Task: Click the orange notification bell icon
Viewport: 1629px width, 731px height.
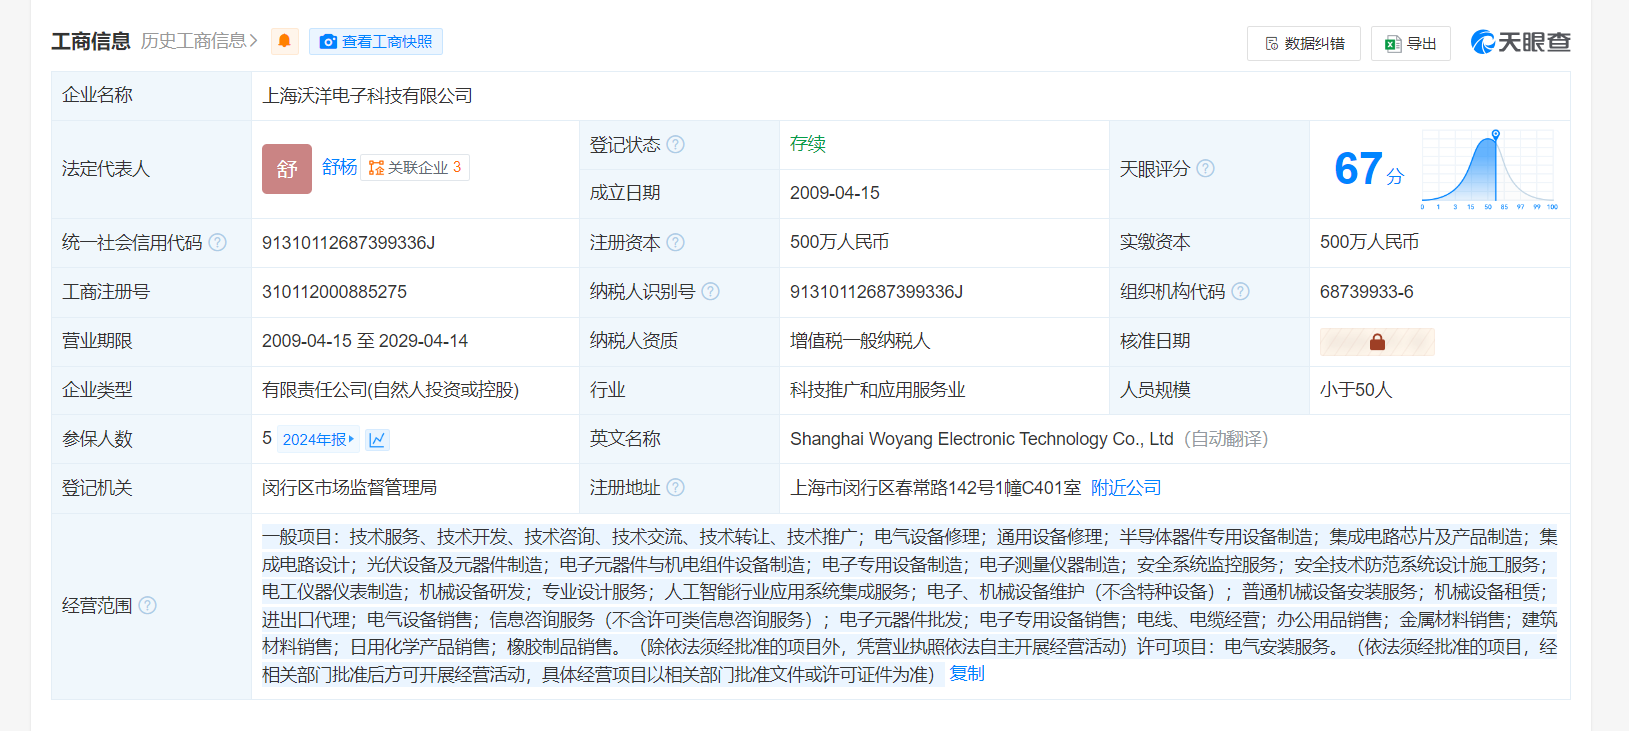Action: tap(285, 41)
